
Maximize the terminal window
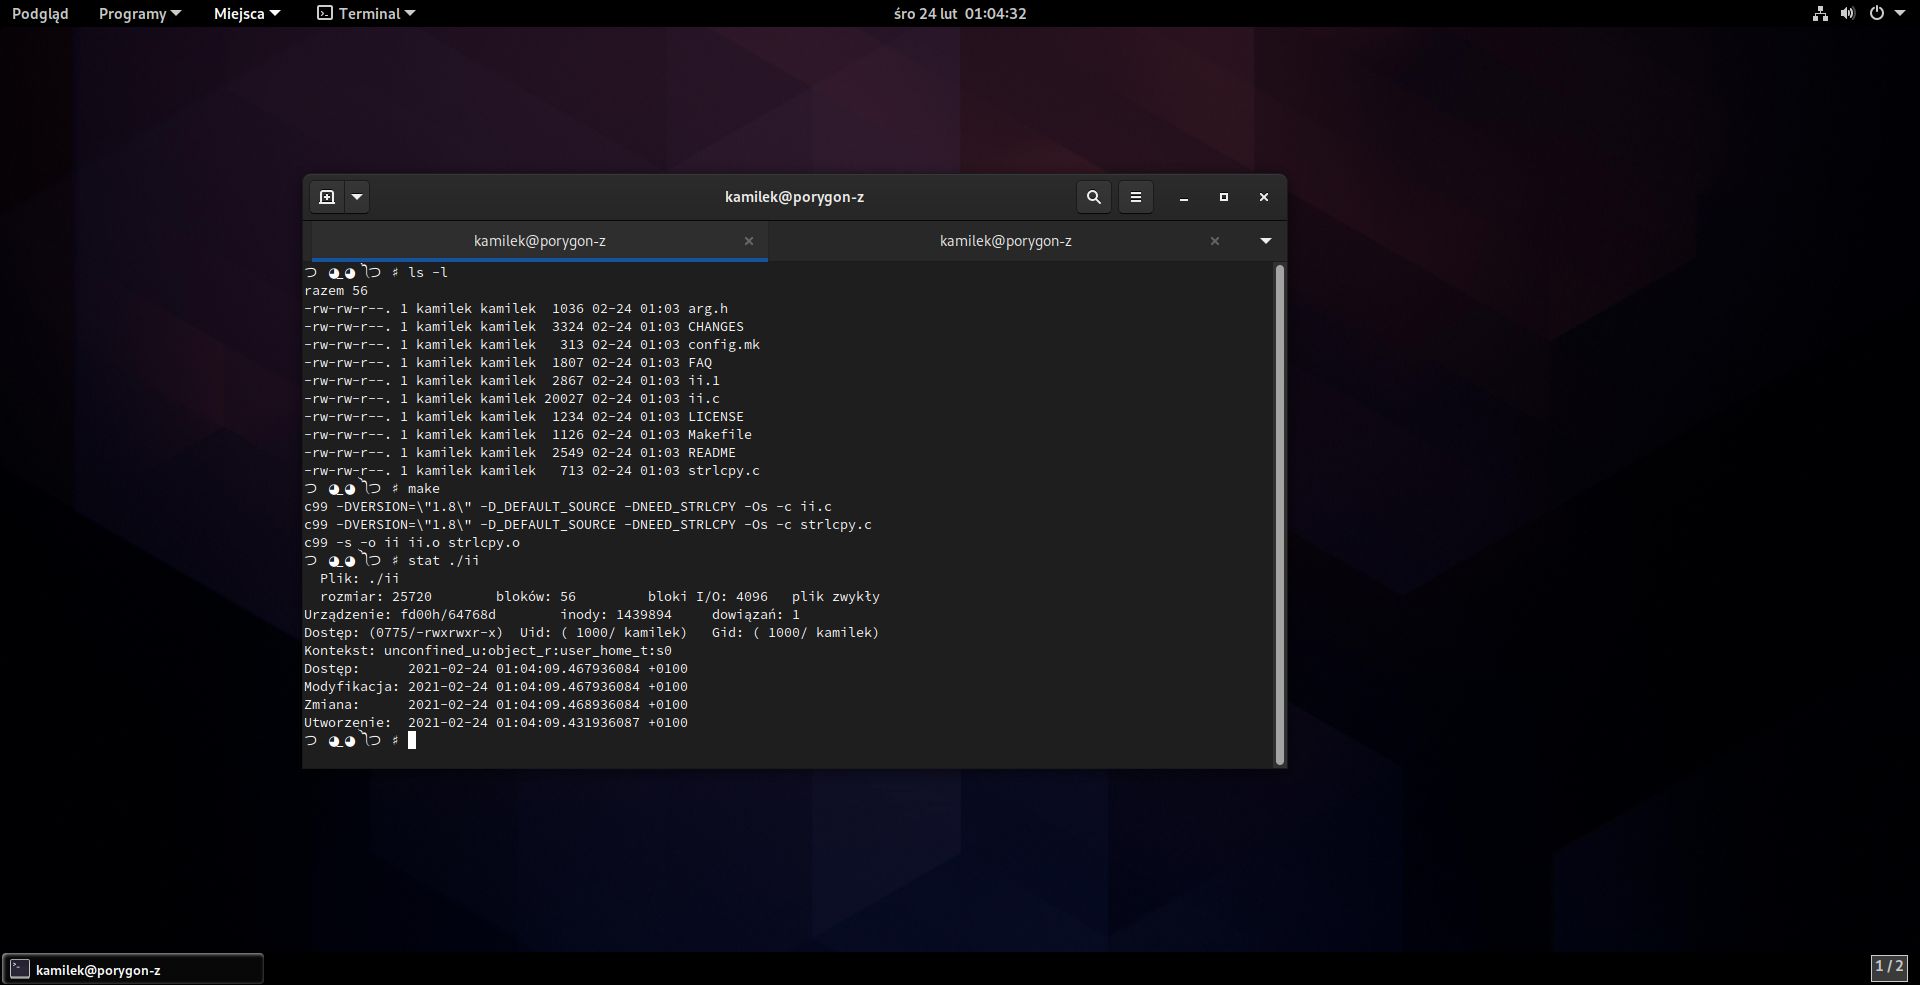point(1223,197)
